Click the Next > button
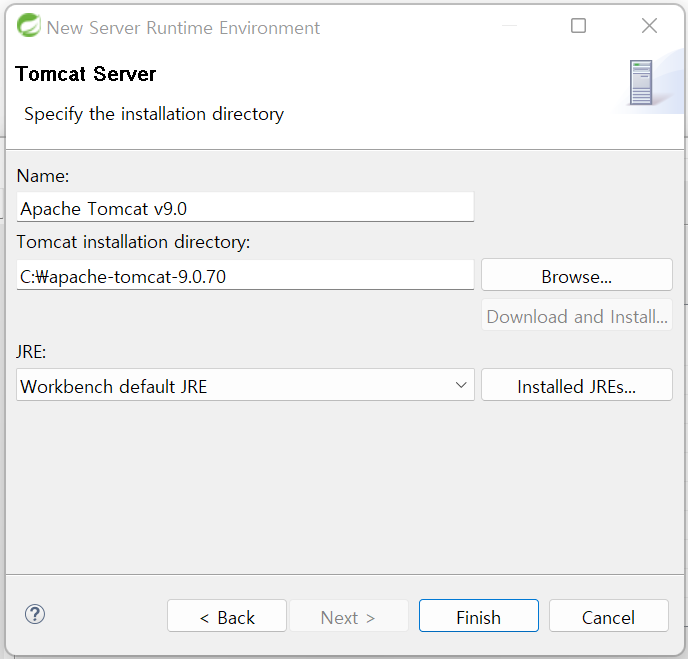 [x=348, y=616]
